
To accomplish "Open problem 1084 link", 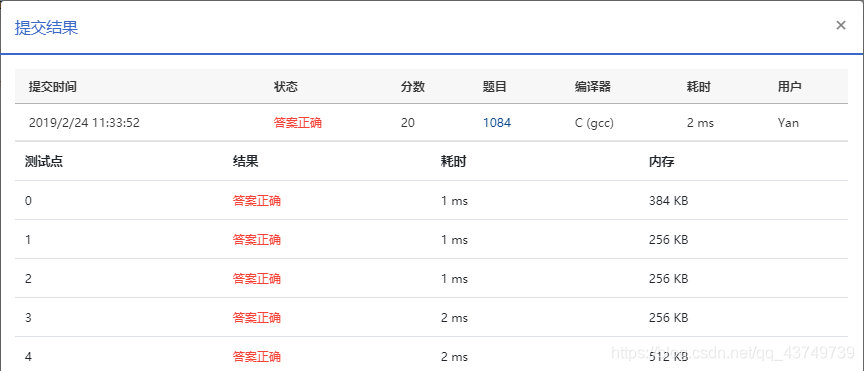I will tap(497, 123).
